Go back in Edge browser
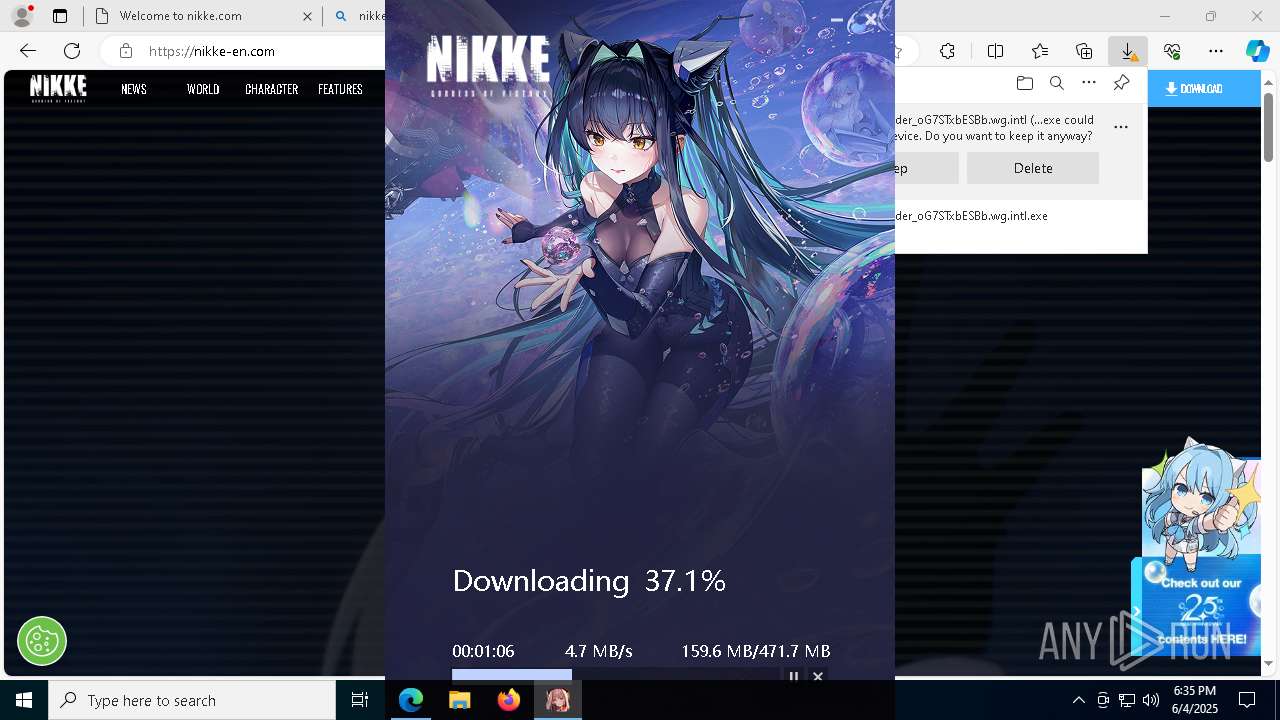Viewport: 1280px width, 720px height. pyautogui.click(x=28, y=51)
